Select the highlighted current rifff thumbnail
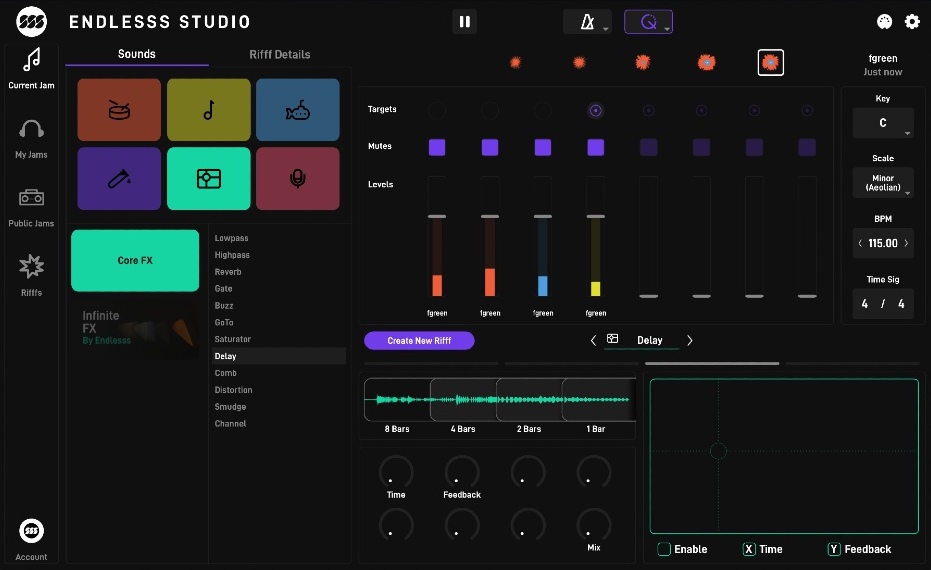Image resolution: width=931 pixels, height=570 pixels. pos(771,62)
